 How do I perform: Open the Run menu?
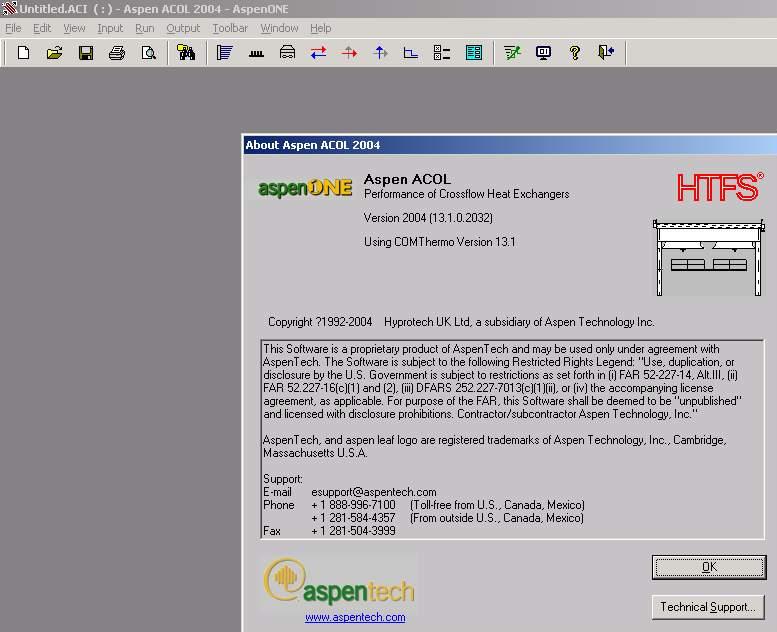(x=145, y=28)
